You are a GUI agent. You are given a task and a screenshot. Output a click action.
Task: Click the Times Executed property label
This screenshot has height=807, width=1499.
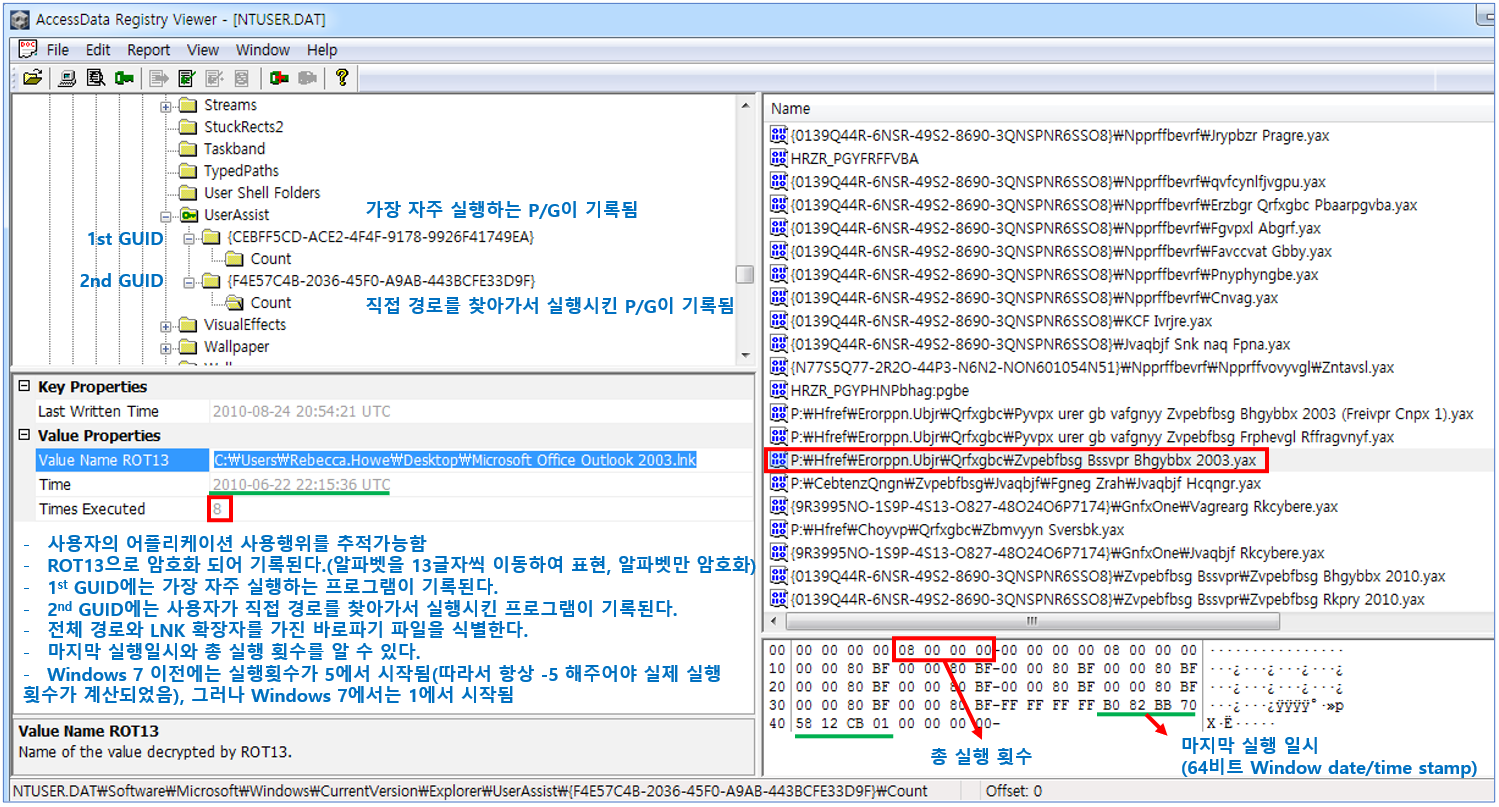91,509
